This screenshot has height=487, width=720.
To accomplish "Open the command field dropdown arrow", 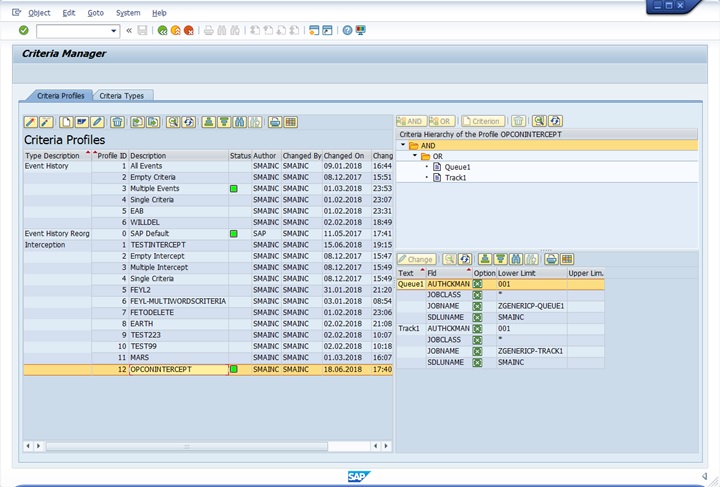I will pos(113,31).
